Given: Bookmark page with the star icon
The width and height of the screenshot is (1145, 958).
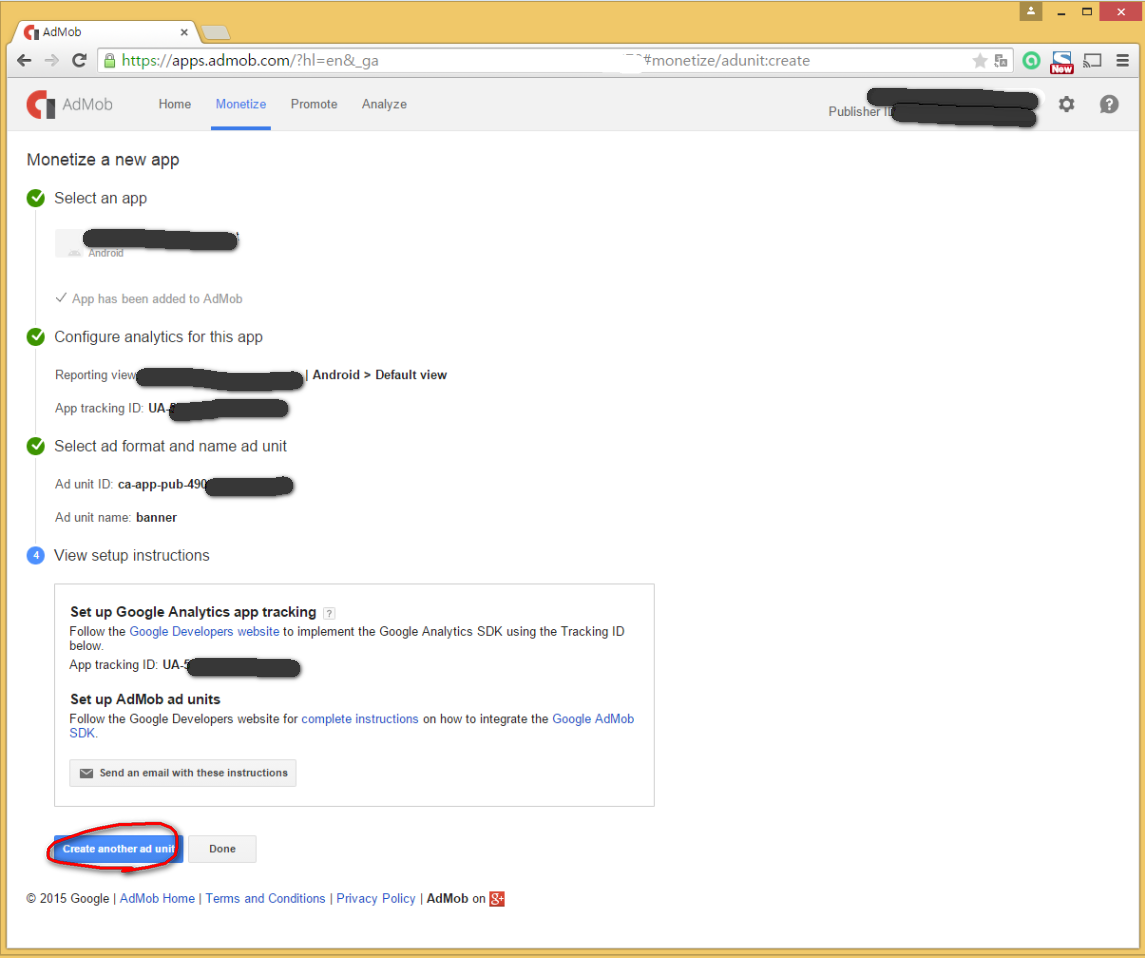Looking at the screenshot, I should coord(979,61).
